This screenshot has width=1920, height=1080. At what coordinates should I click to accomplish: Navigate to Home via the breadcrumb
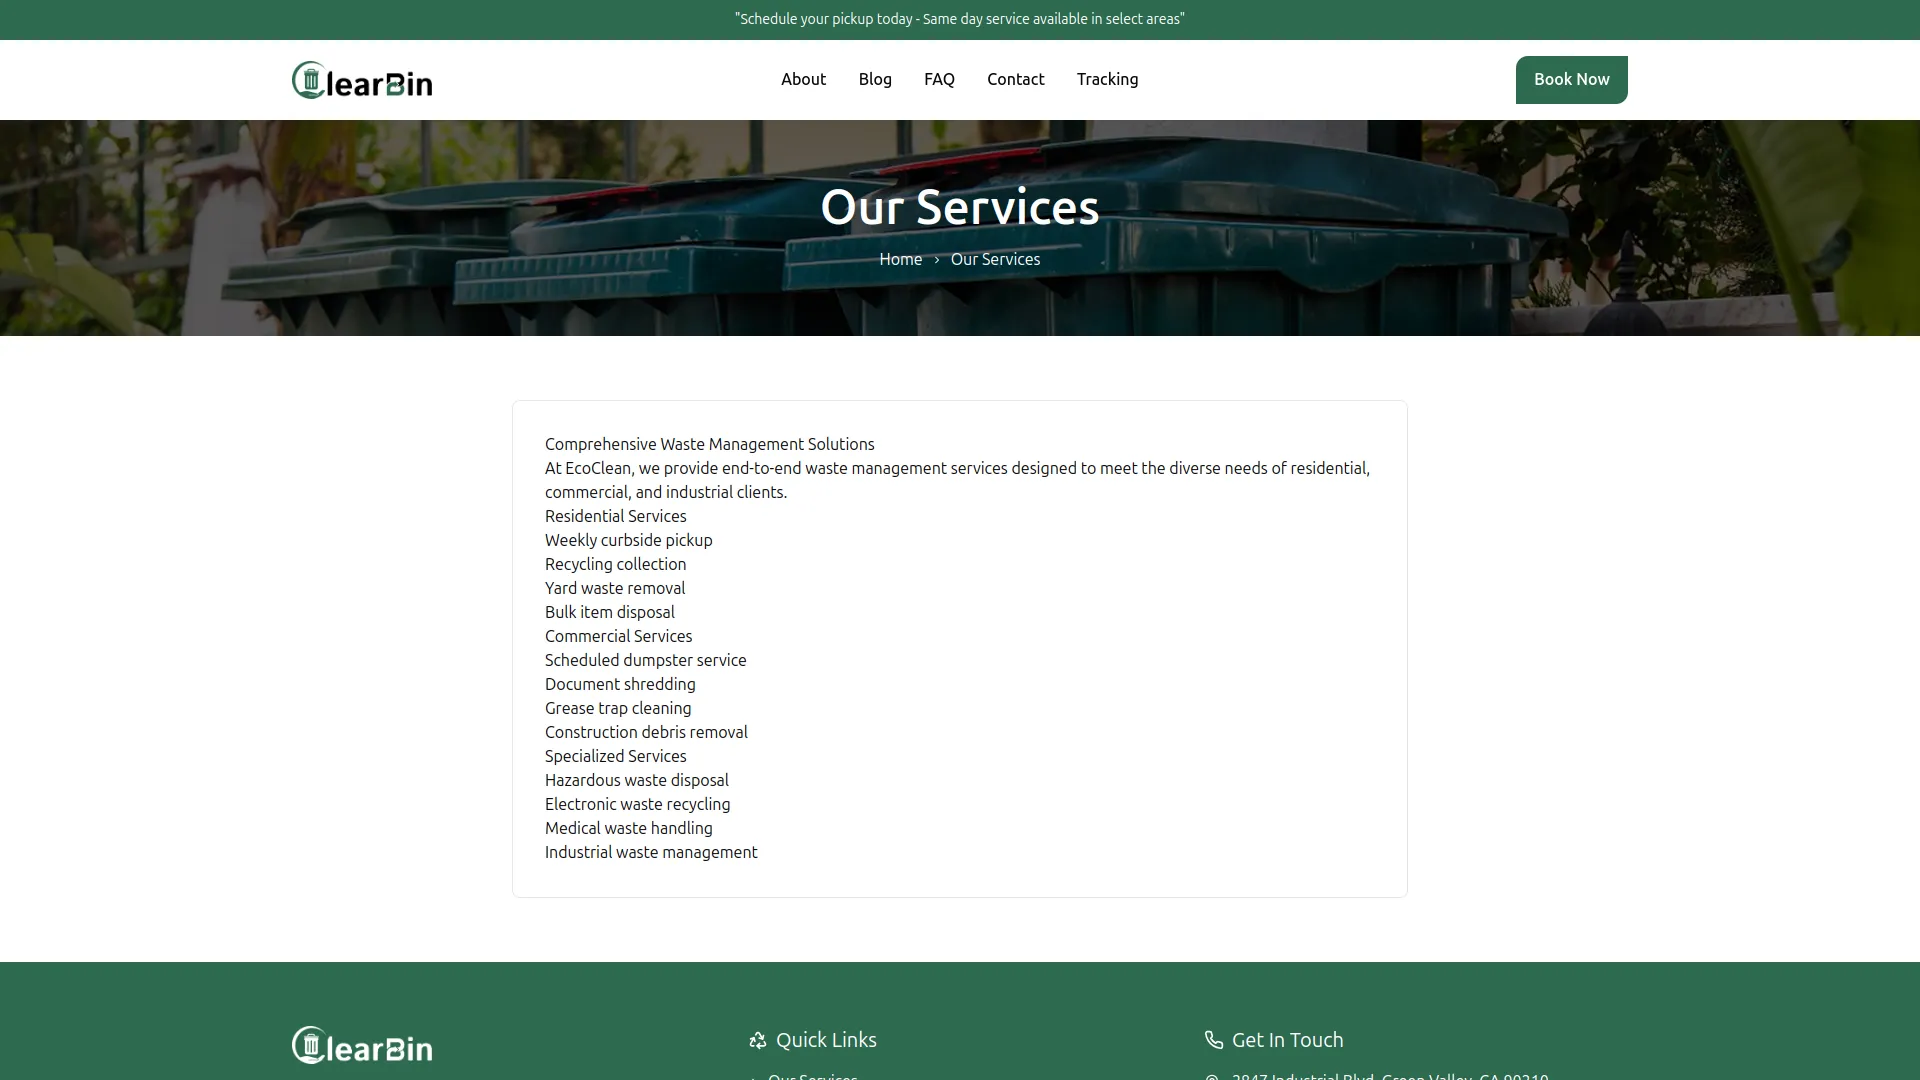(899, 259)
